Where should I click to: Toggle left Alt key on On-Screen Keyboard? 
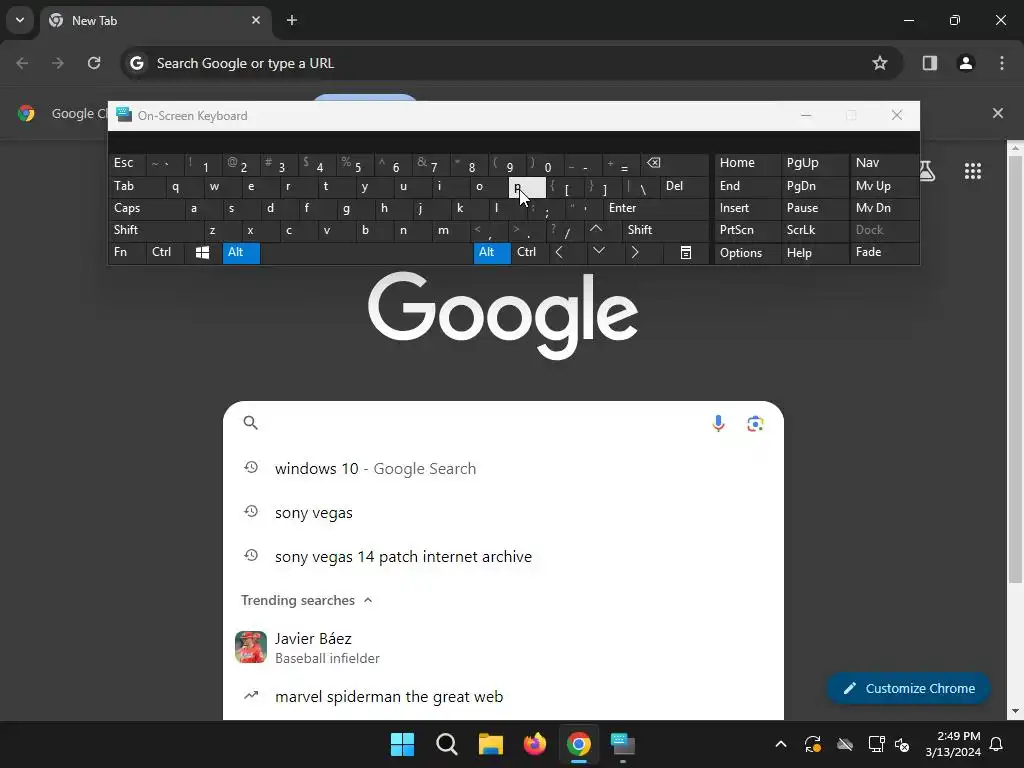point(241,252)
